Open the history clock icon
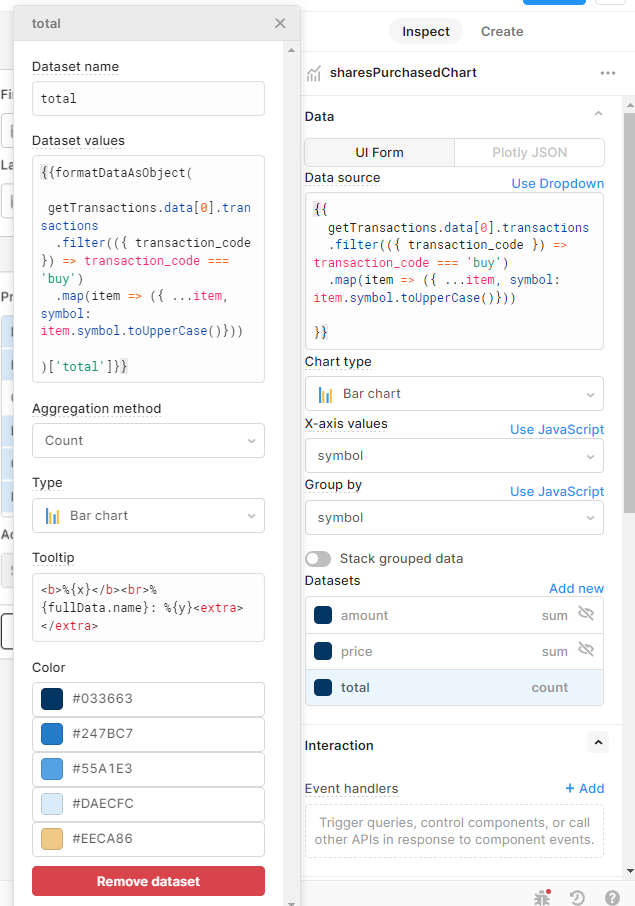The width and height of the screenshot is (635, 906). point(577,897)
